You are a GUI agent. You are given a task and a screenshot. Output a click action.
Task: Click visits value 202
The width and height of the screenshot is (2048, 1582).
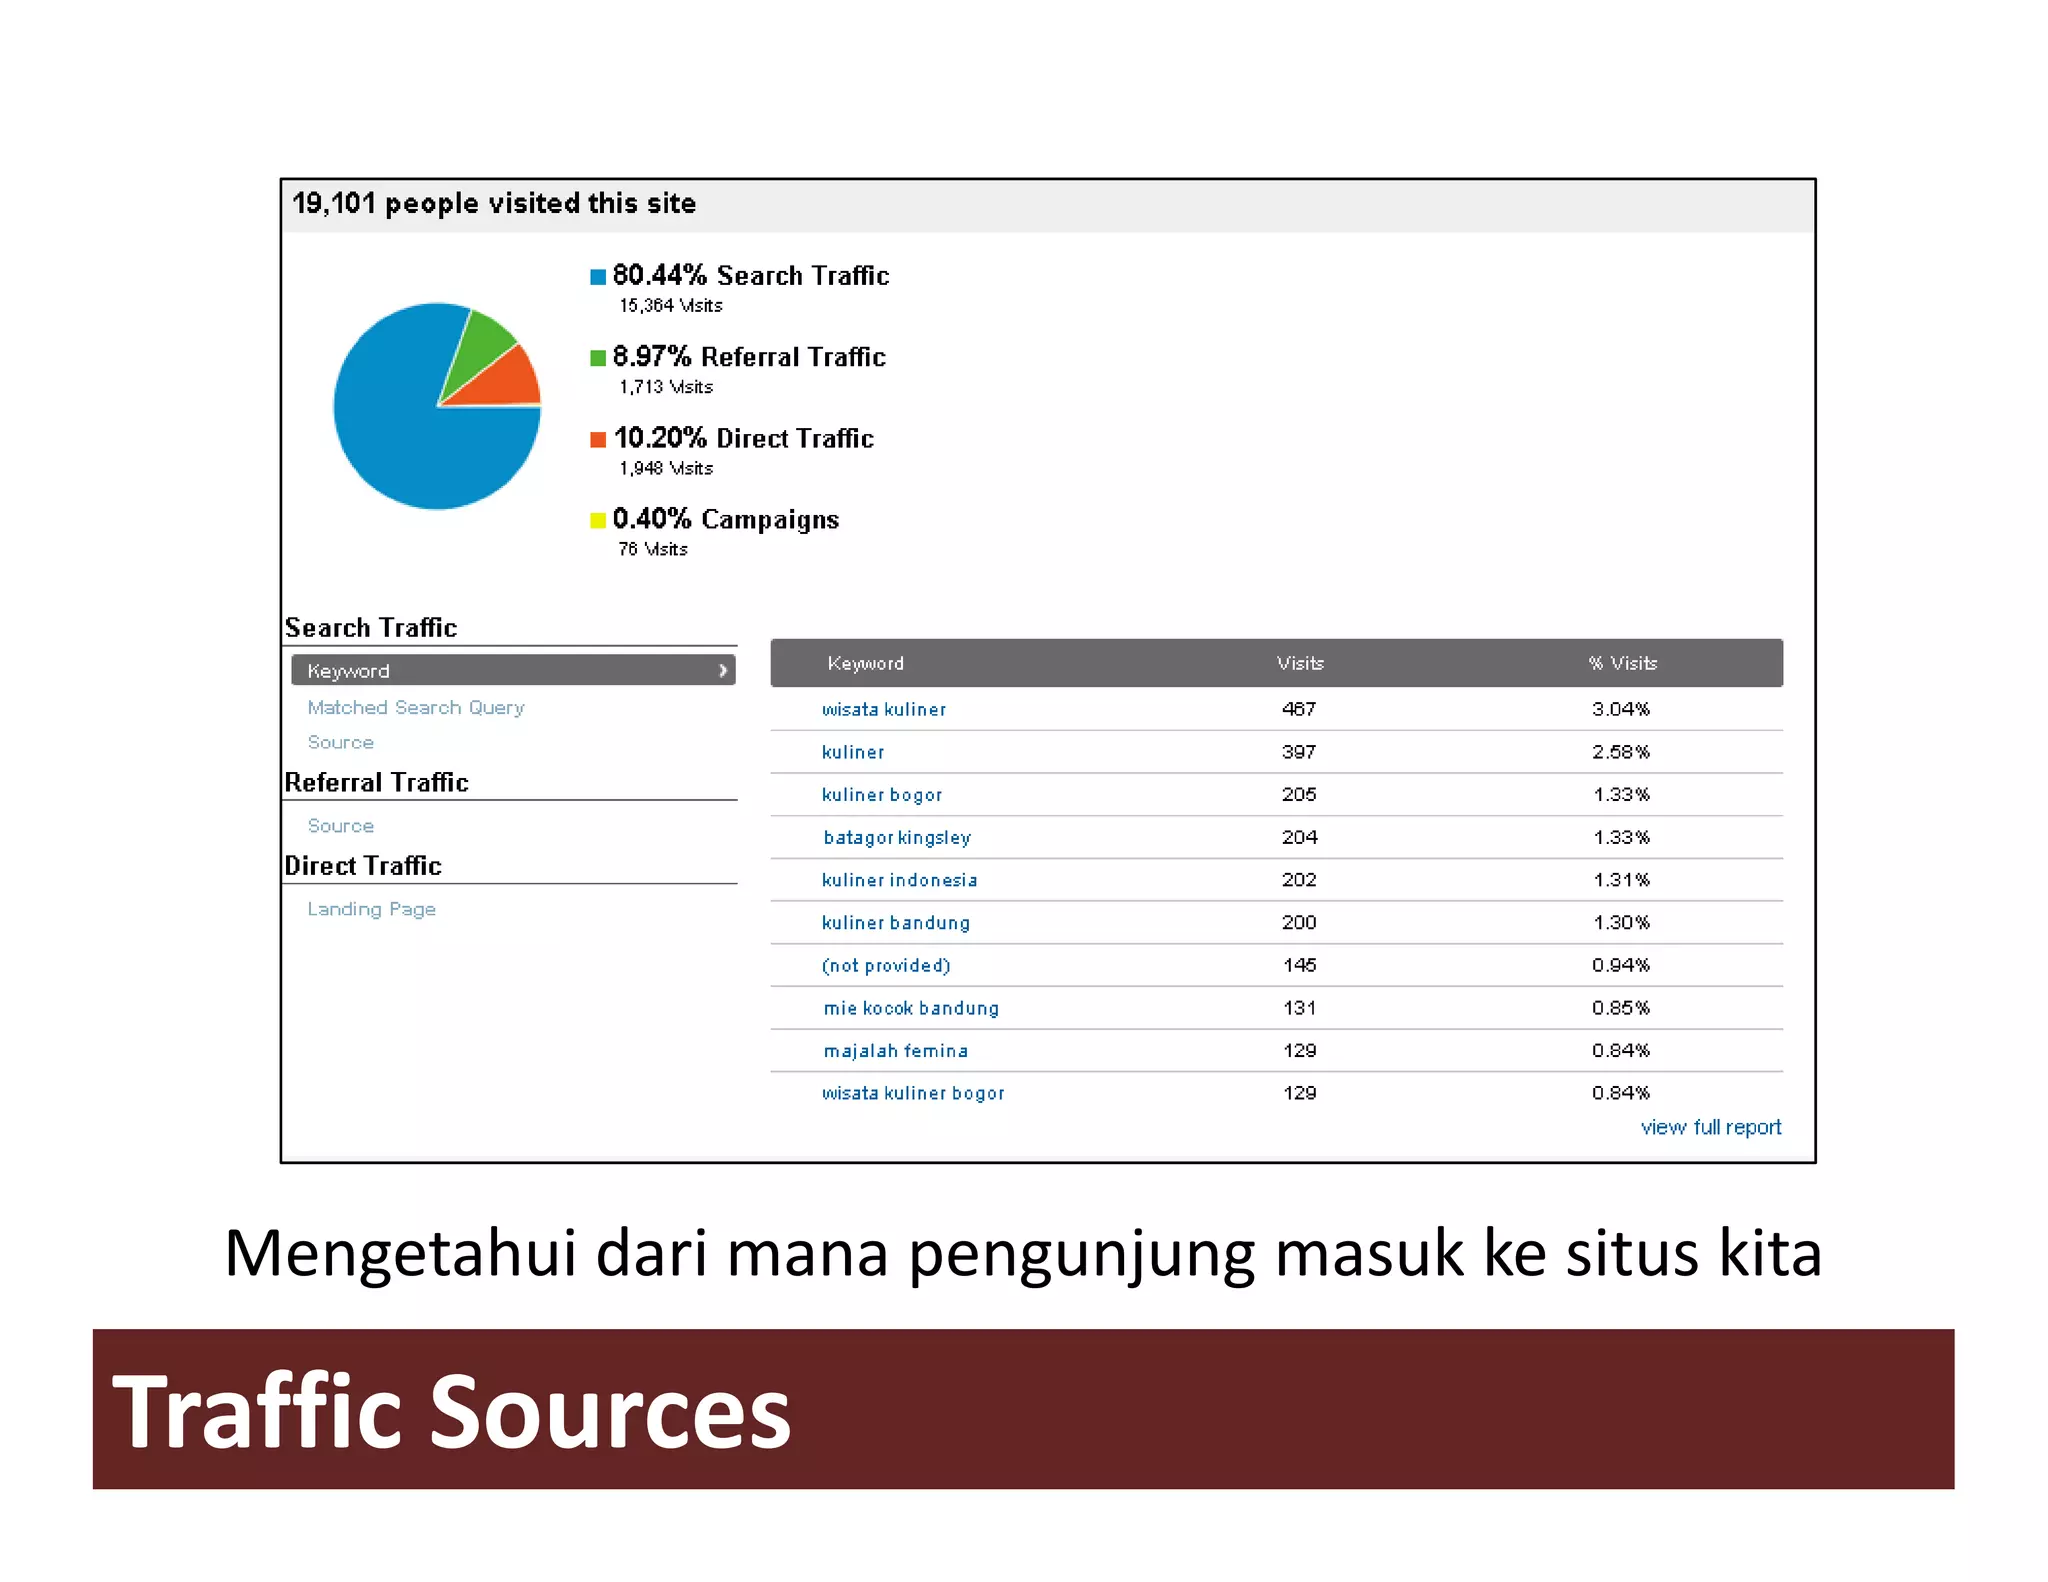pyautogui.click(x=1299, y=880)
